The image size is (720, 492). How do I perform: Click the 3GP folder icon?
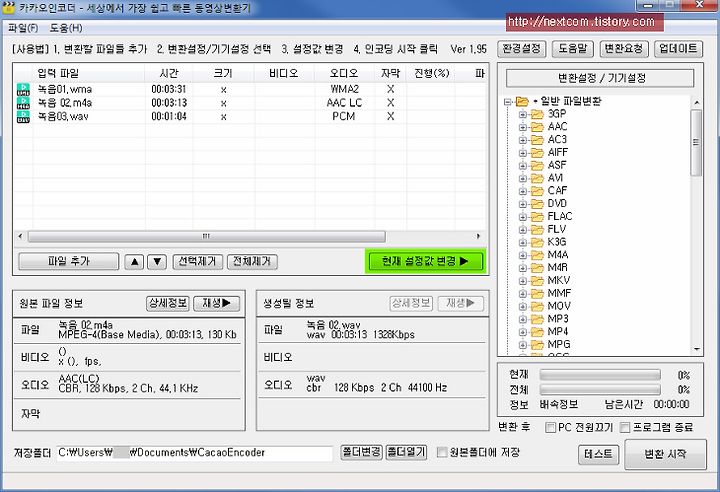537,114
